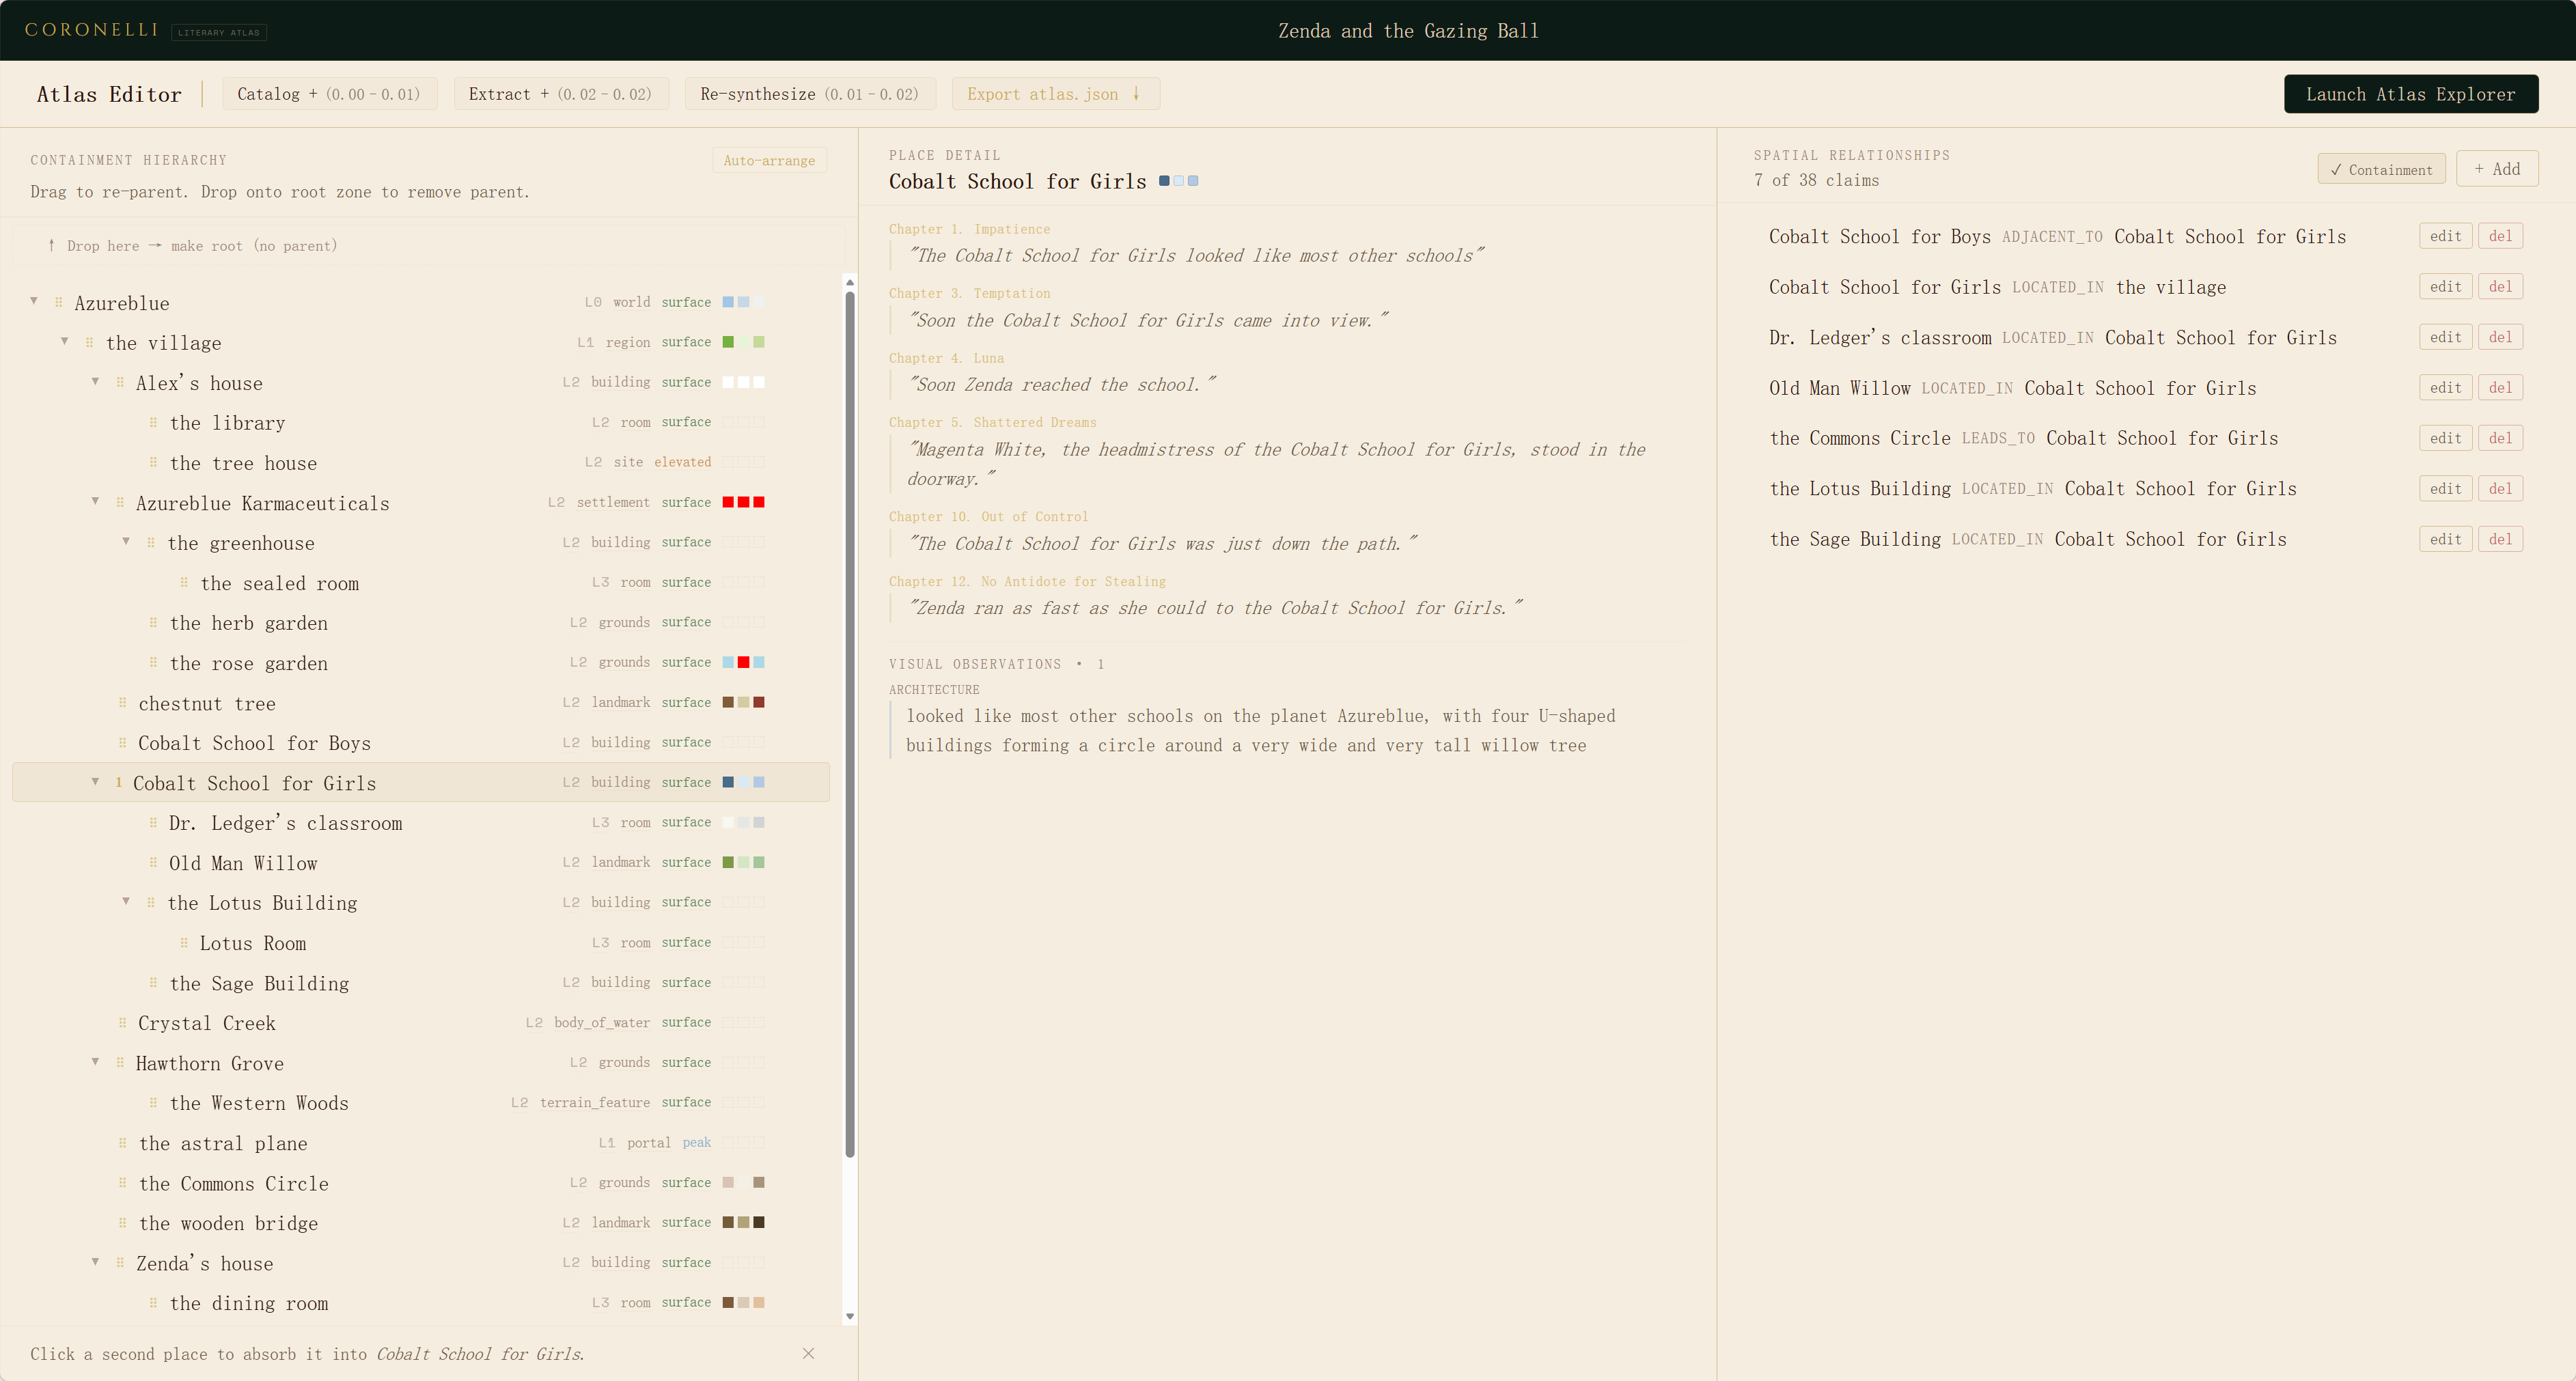
Task: Click the red color swatches on Azureblue Karmaceuticals
Action: pyautogui.click(x=743, y=502)
